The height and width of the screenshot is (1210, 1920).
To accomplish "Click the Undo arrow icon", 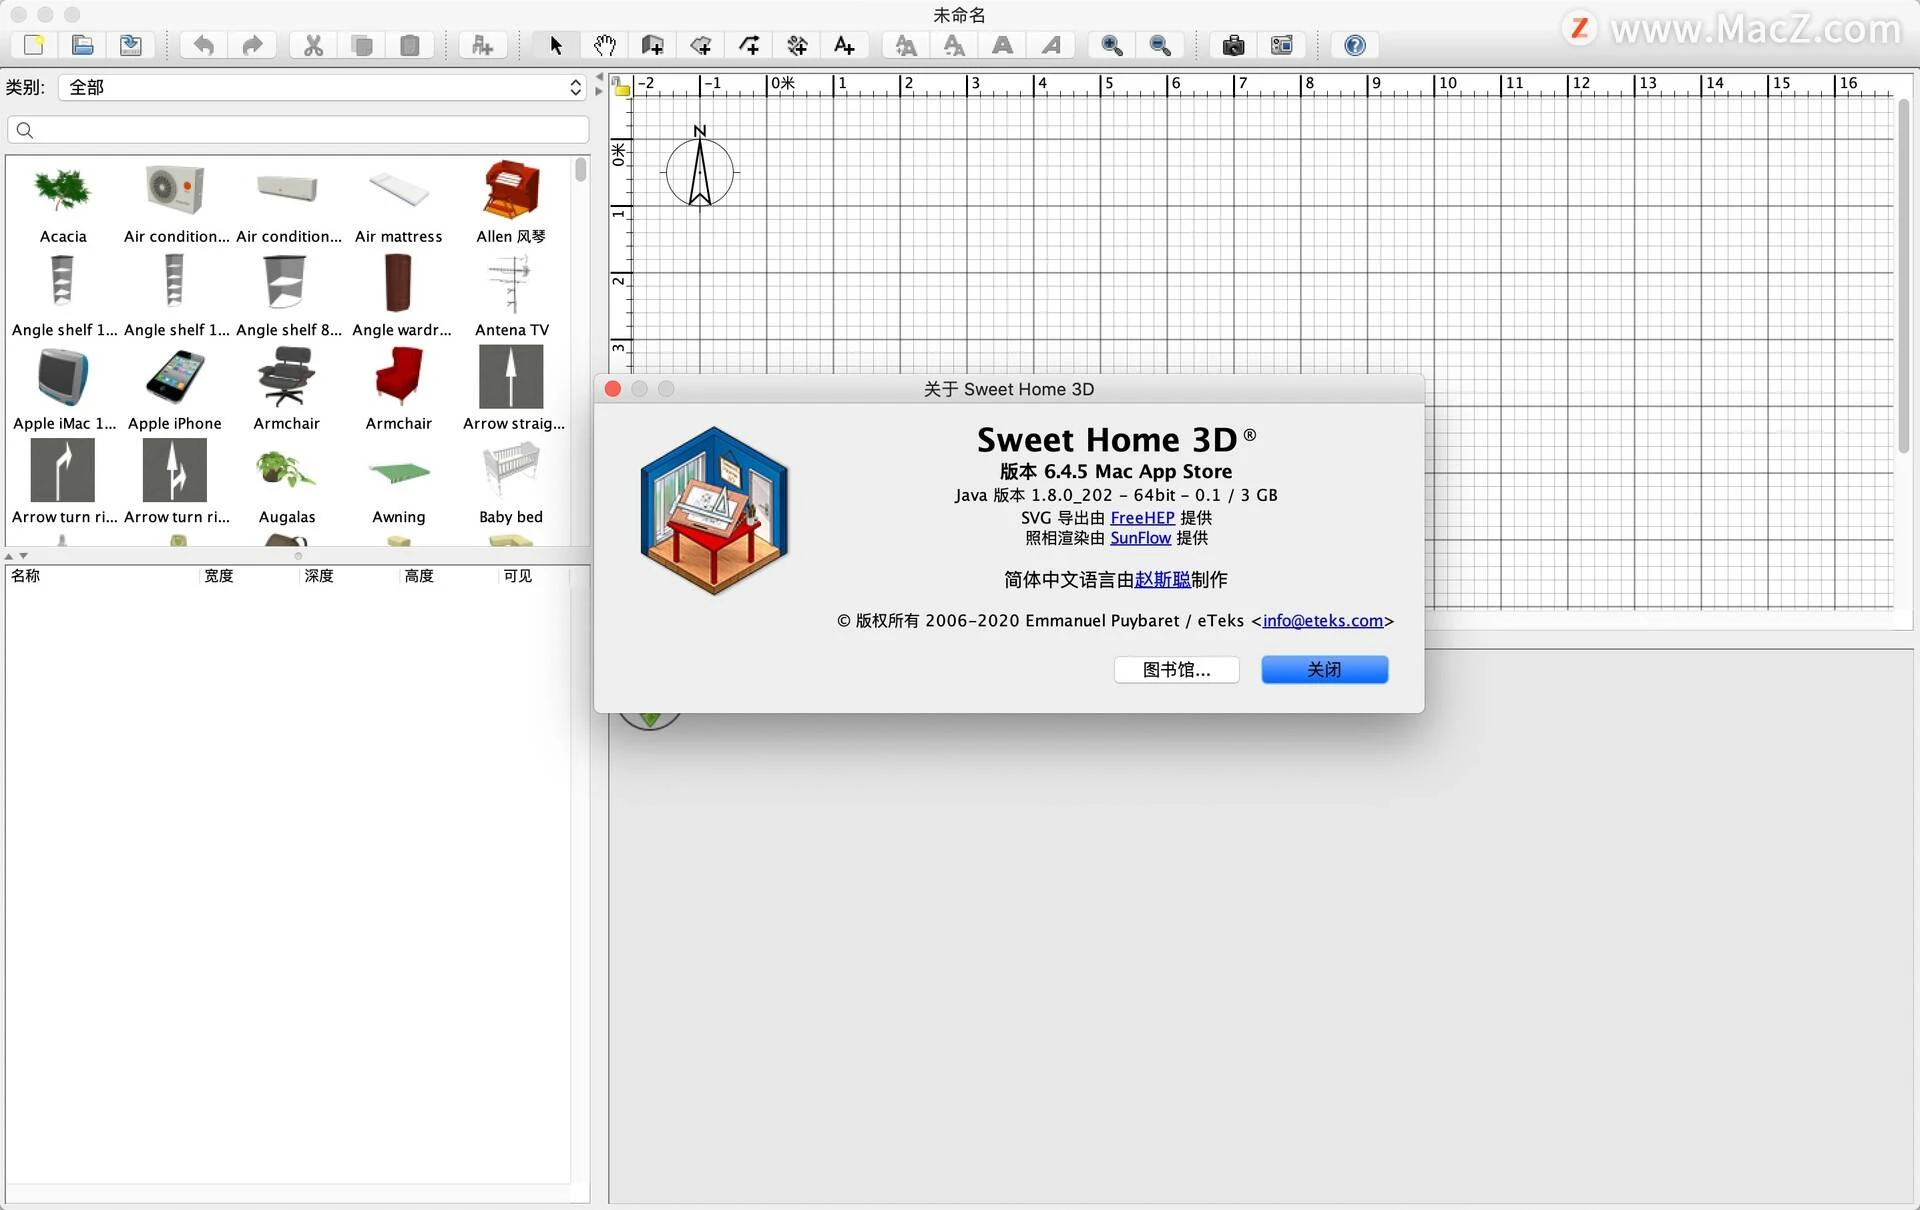I will click(x=204, y=45).
